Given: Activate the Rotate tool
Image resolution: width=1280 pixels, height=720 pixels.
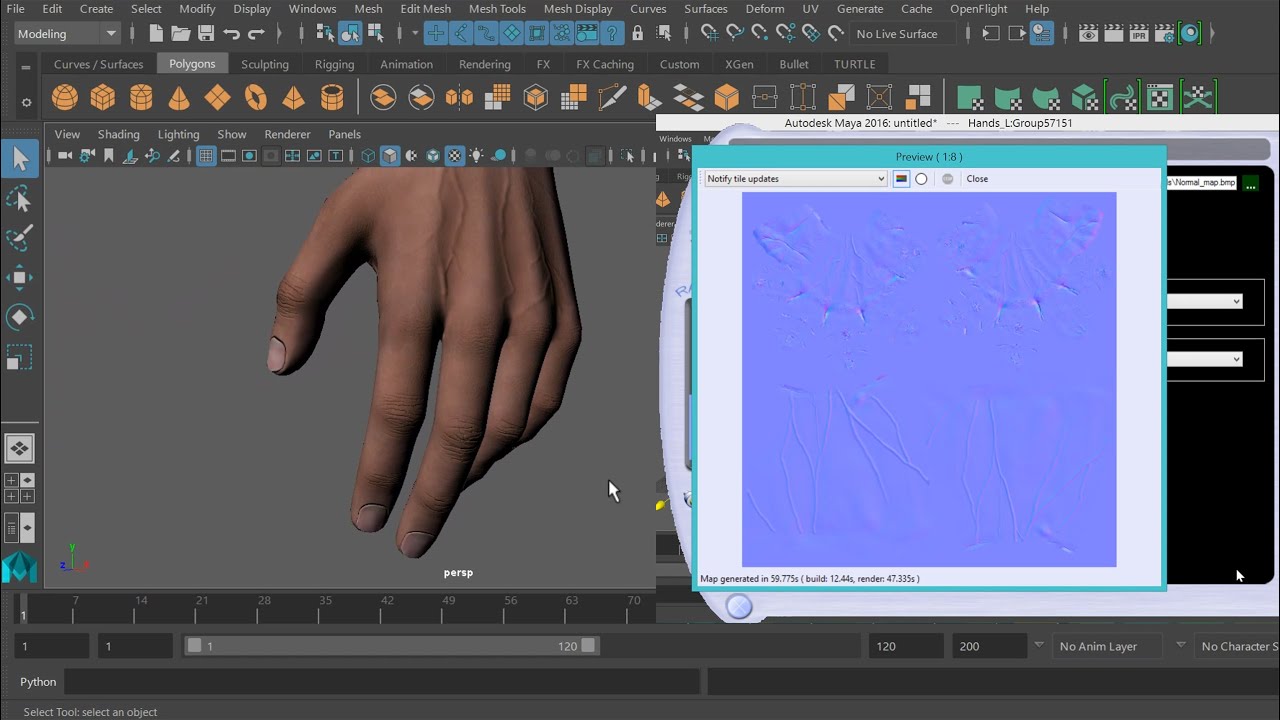Looking at the screenshot, I should [20, 318].
